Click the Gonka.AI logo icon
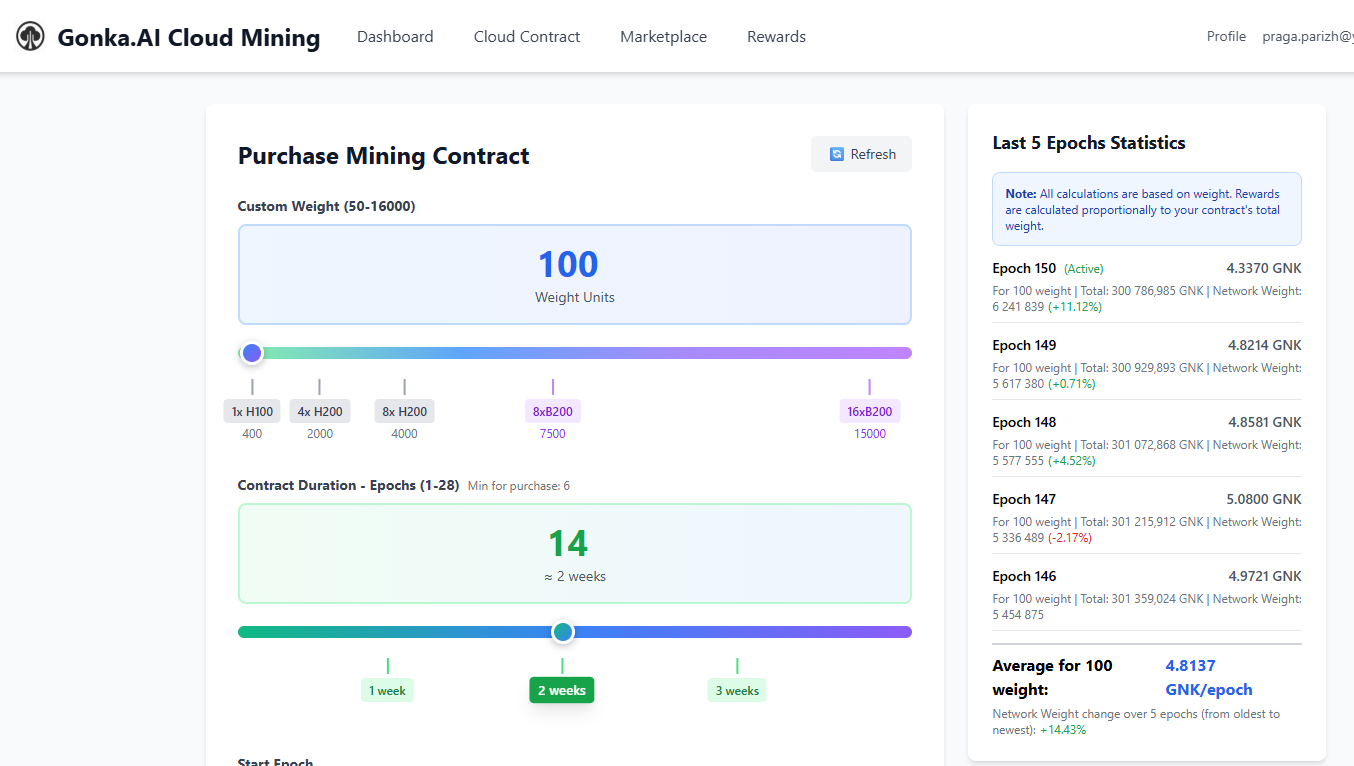1354x766 pixels. tap(30, 37)
